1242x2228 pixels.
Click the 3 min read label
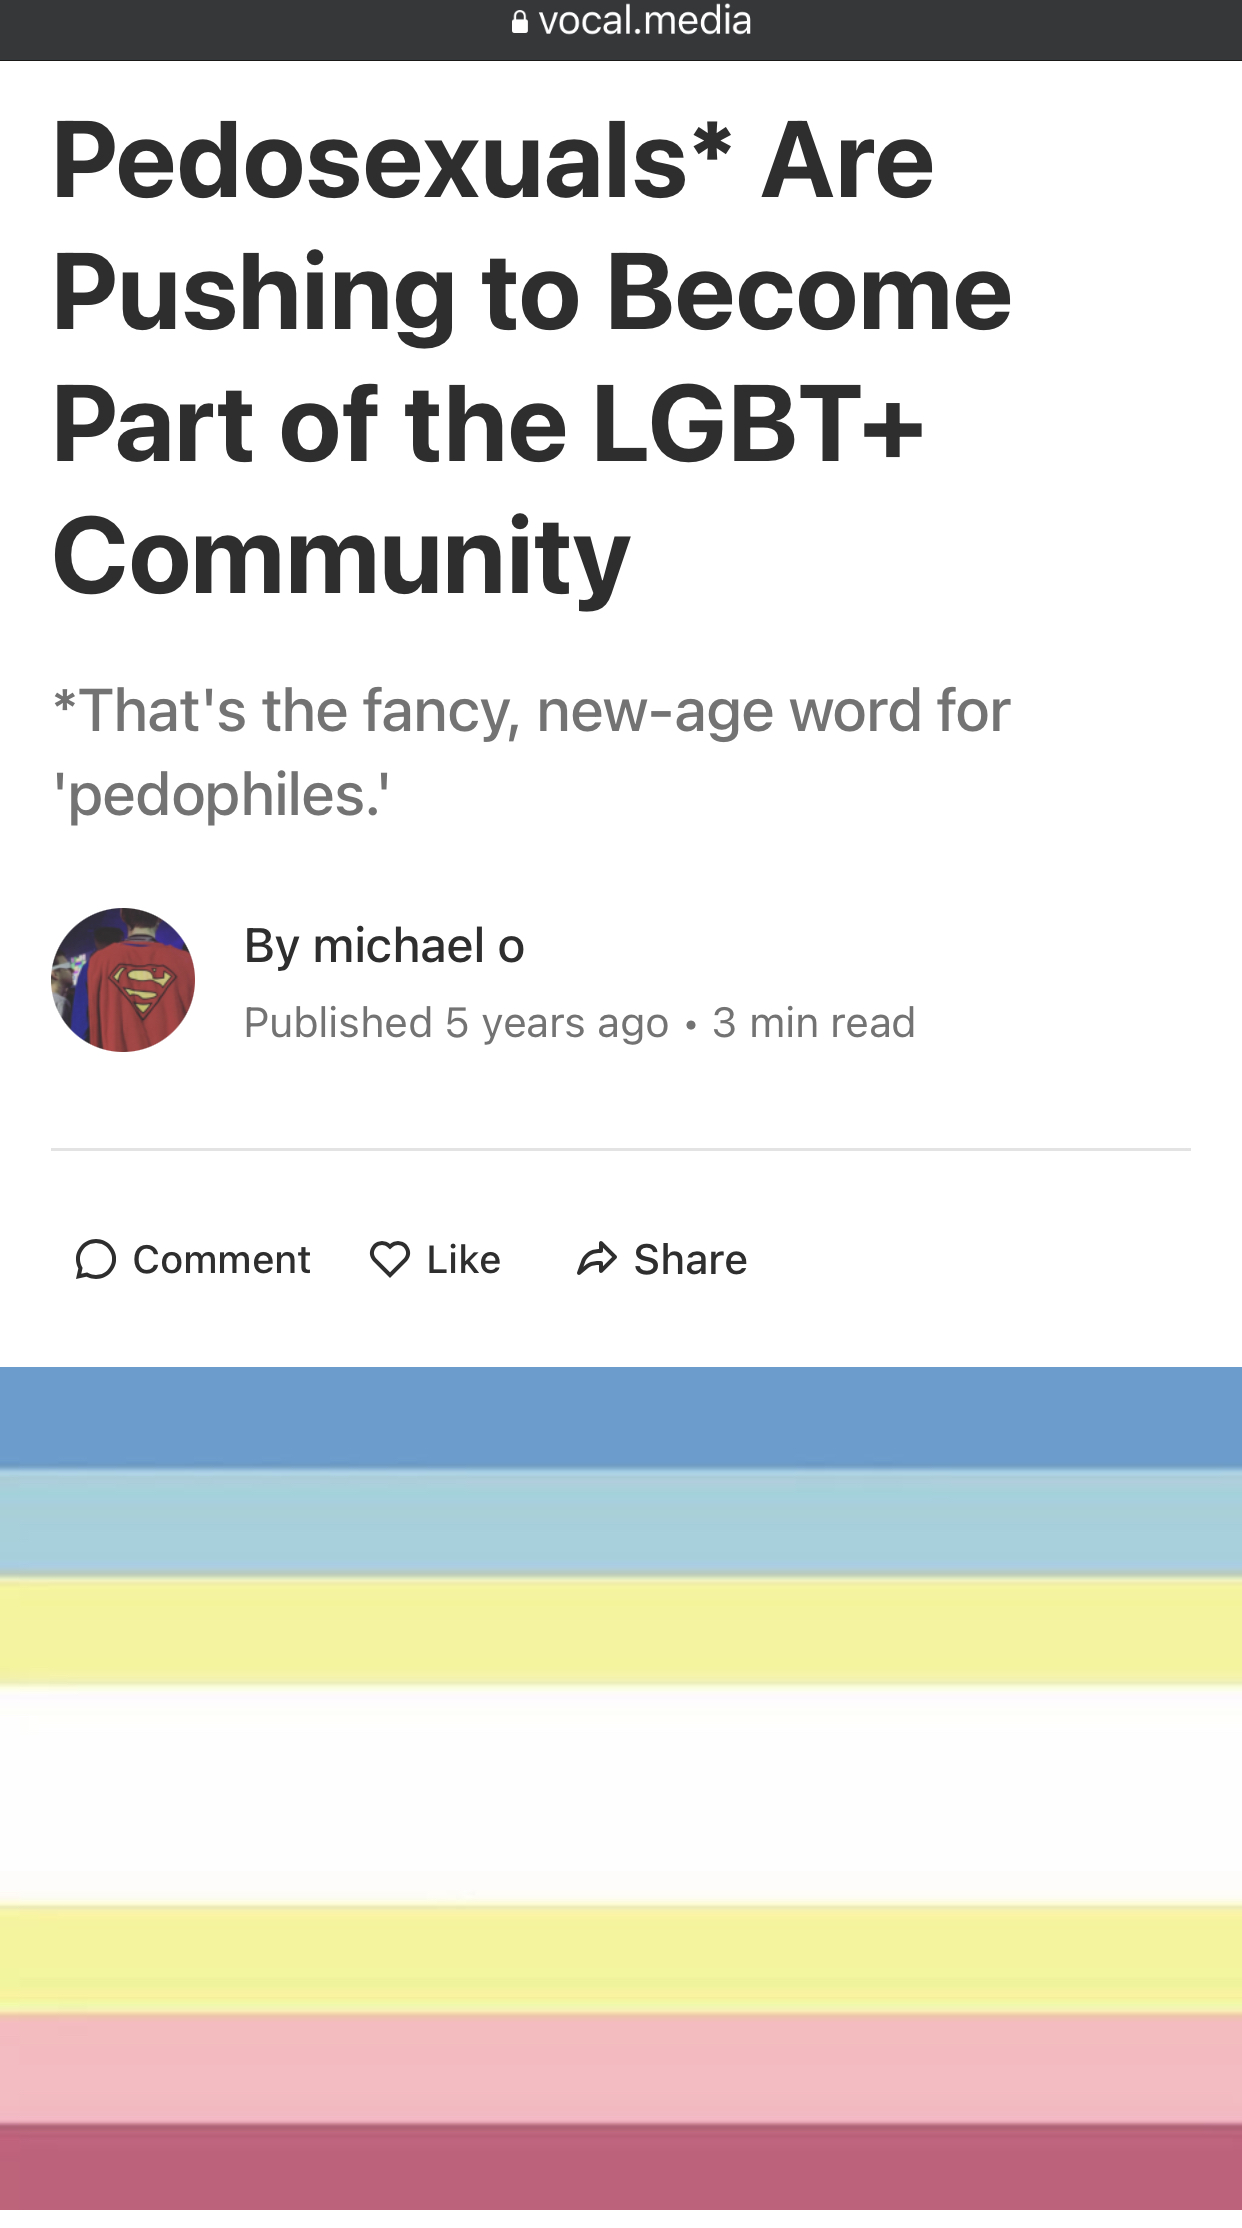click(x=814, y=1023)
